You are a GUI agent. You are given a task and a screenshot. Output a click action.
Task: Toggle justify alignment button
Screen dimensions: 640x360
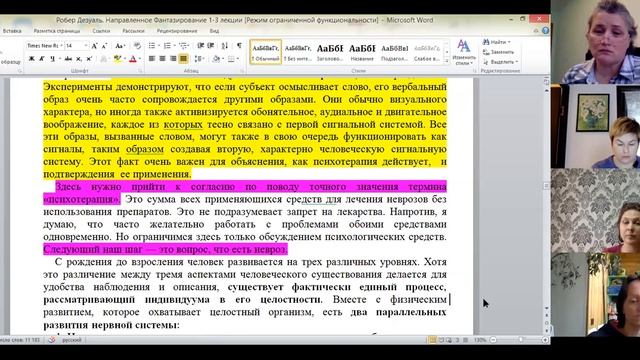tap(183, 59)
